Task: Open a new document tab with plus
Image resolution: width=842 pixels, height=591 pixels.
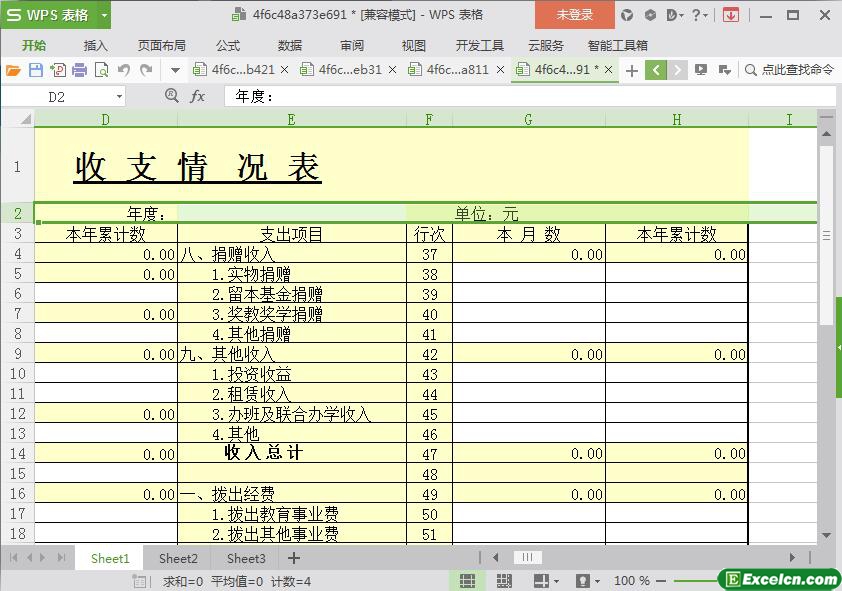Action: (x=632, y=70)
